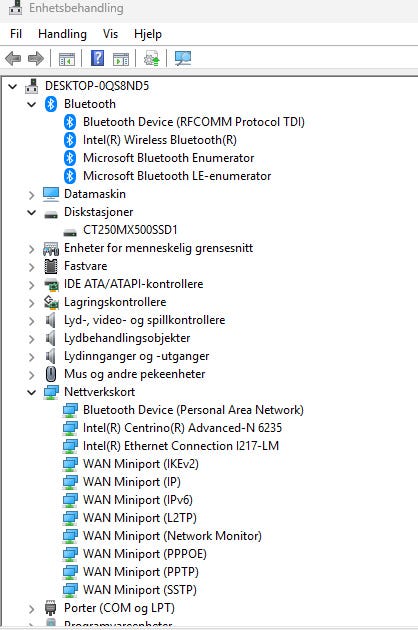418x630 pixels.
Task: Open the Handling menu
Action: [62, 34]
